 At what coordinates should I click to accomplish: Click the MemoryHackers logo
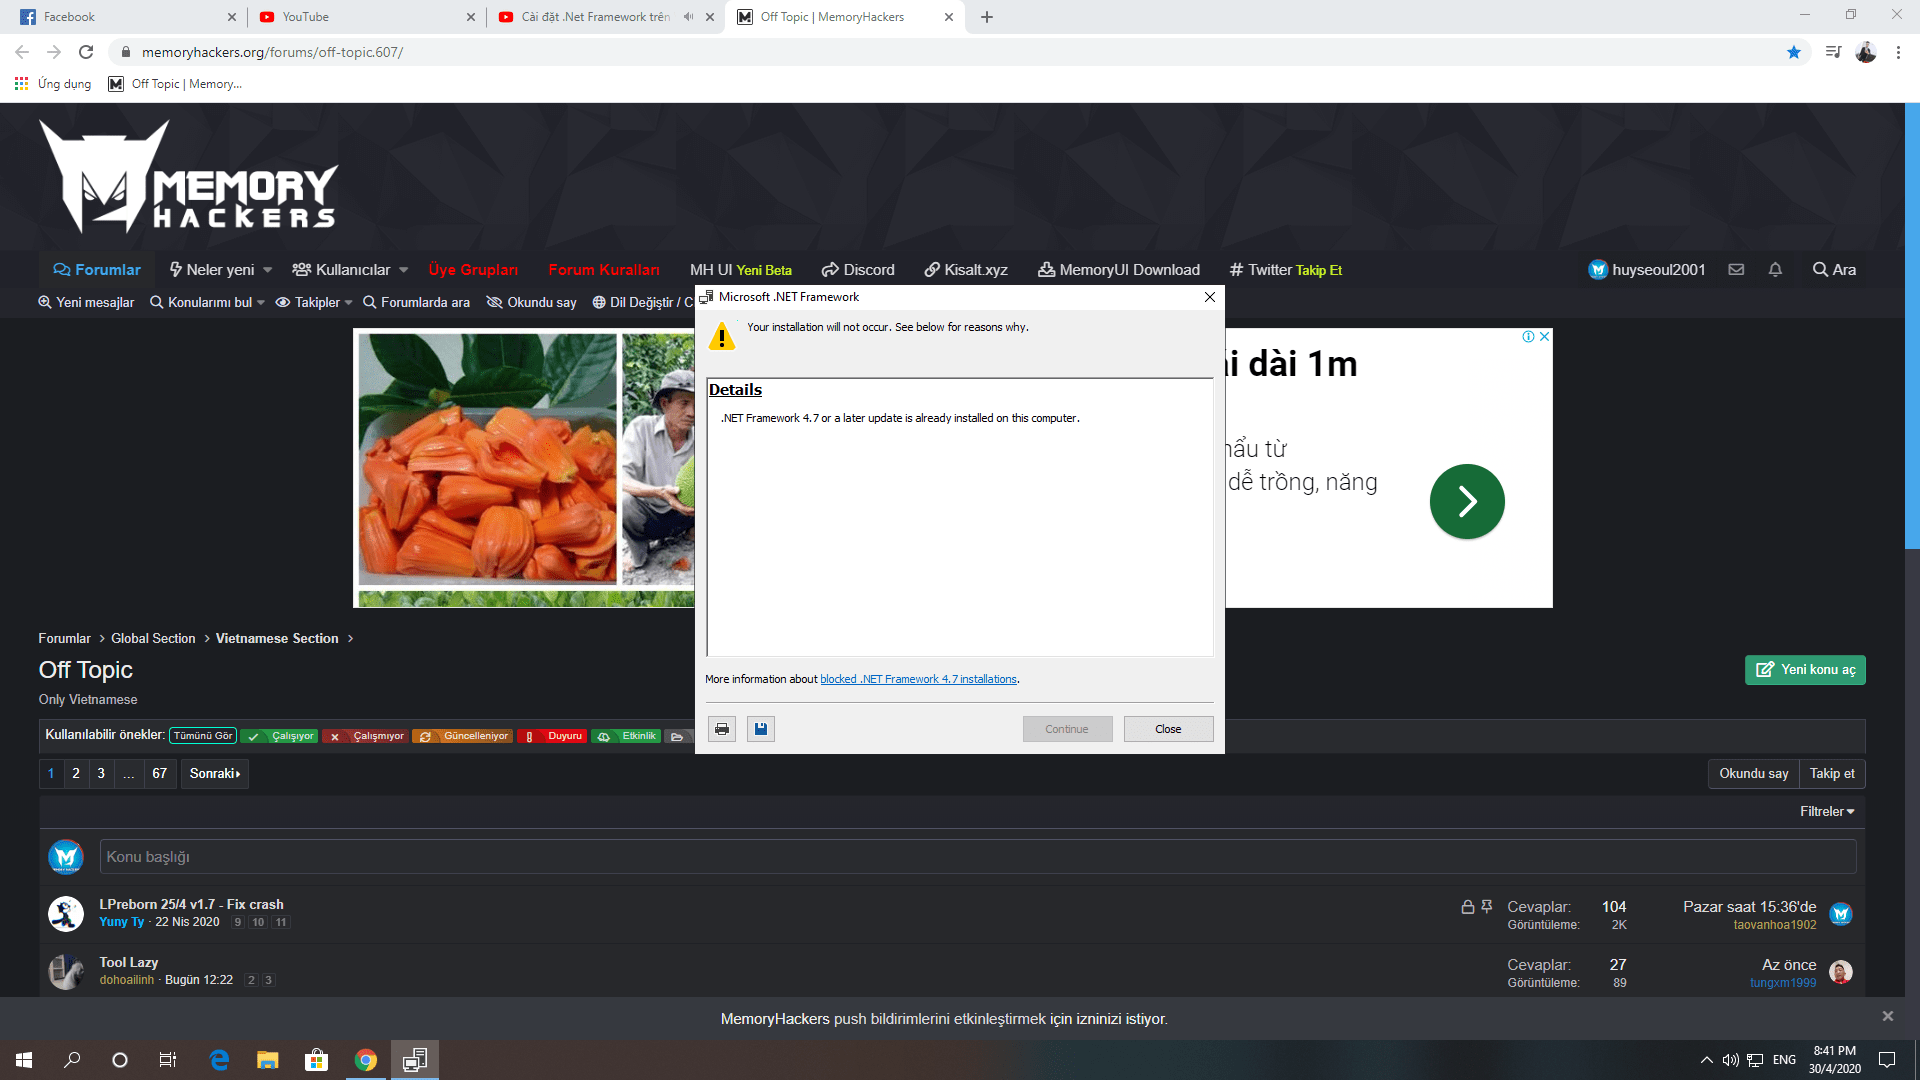188,176
